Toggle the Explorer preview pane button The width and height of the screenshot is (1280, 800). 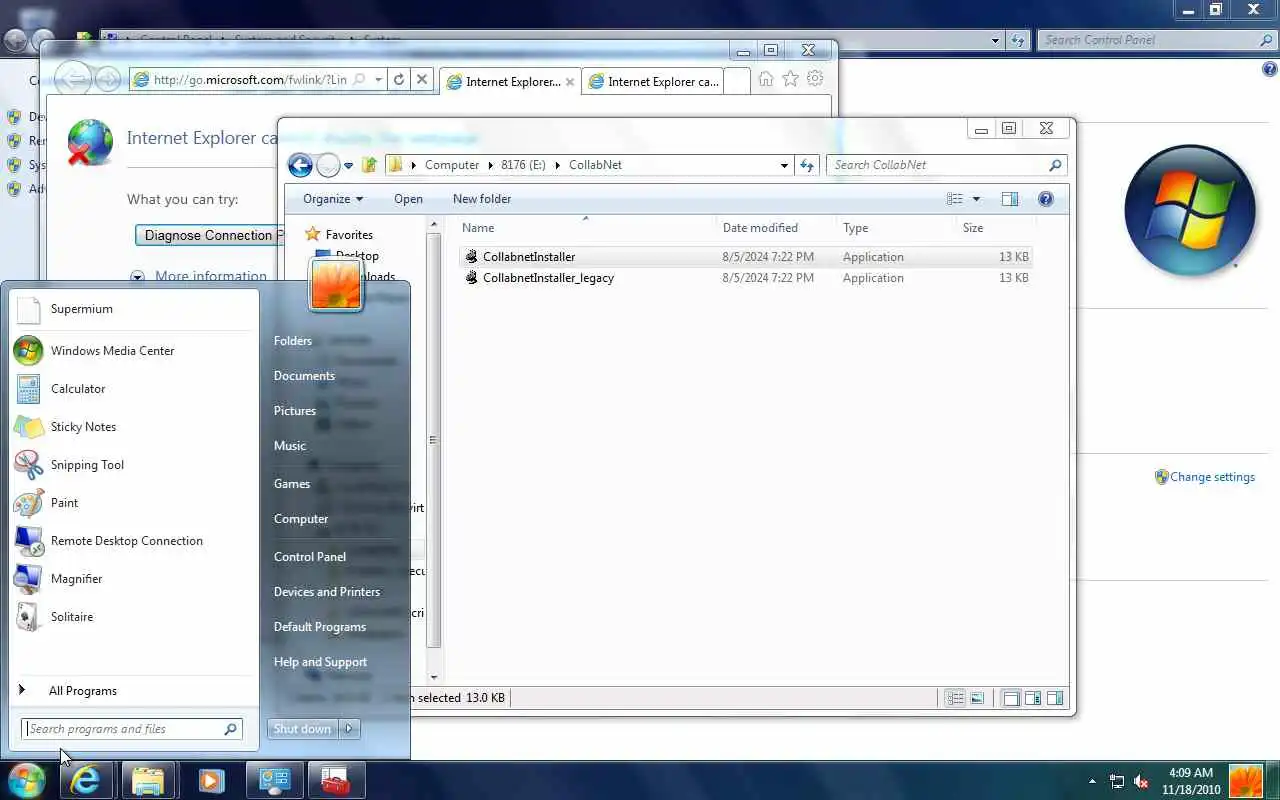(x=1010, y=199)
